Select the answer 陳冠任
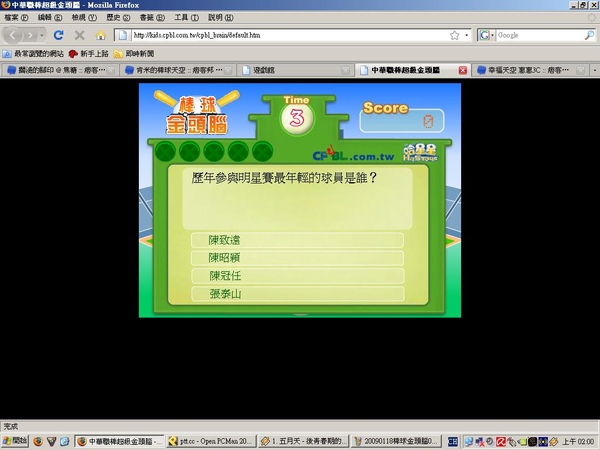This screenshot has height=450, width=600. coord(297,276)
